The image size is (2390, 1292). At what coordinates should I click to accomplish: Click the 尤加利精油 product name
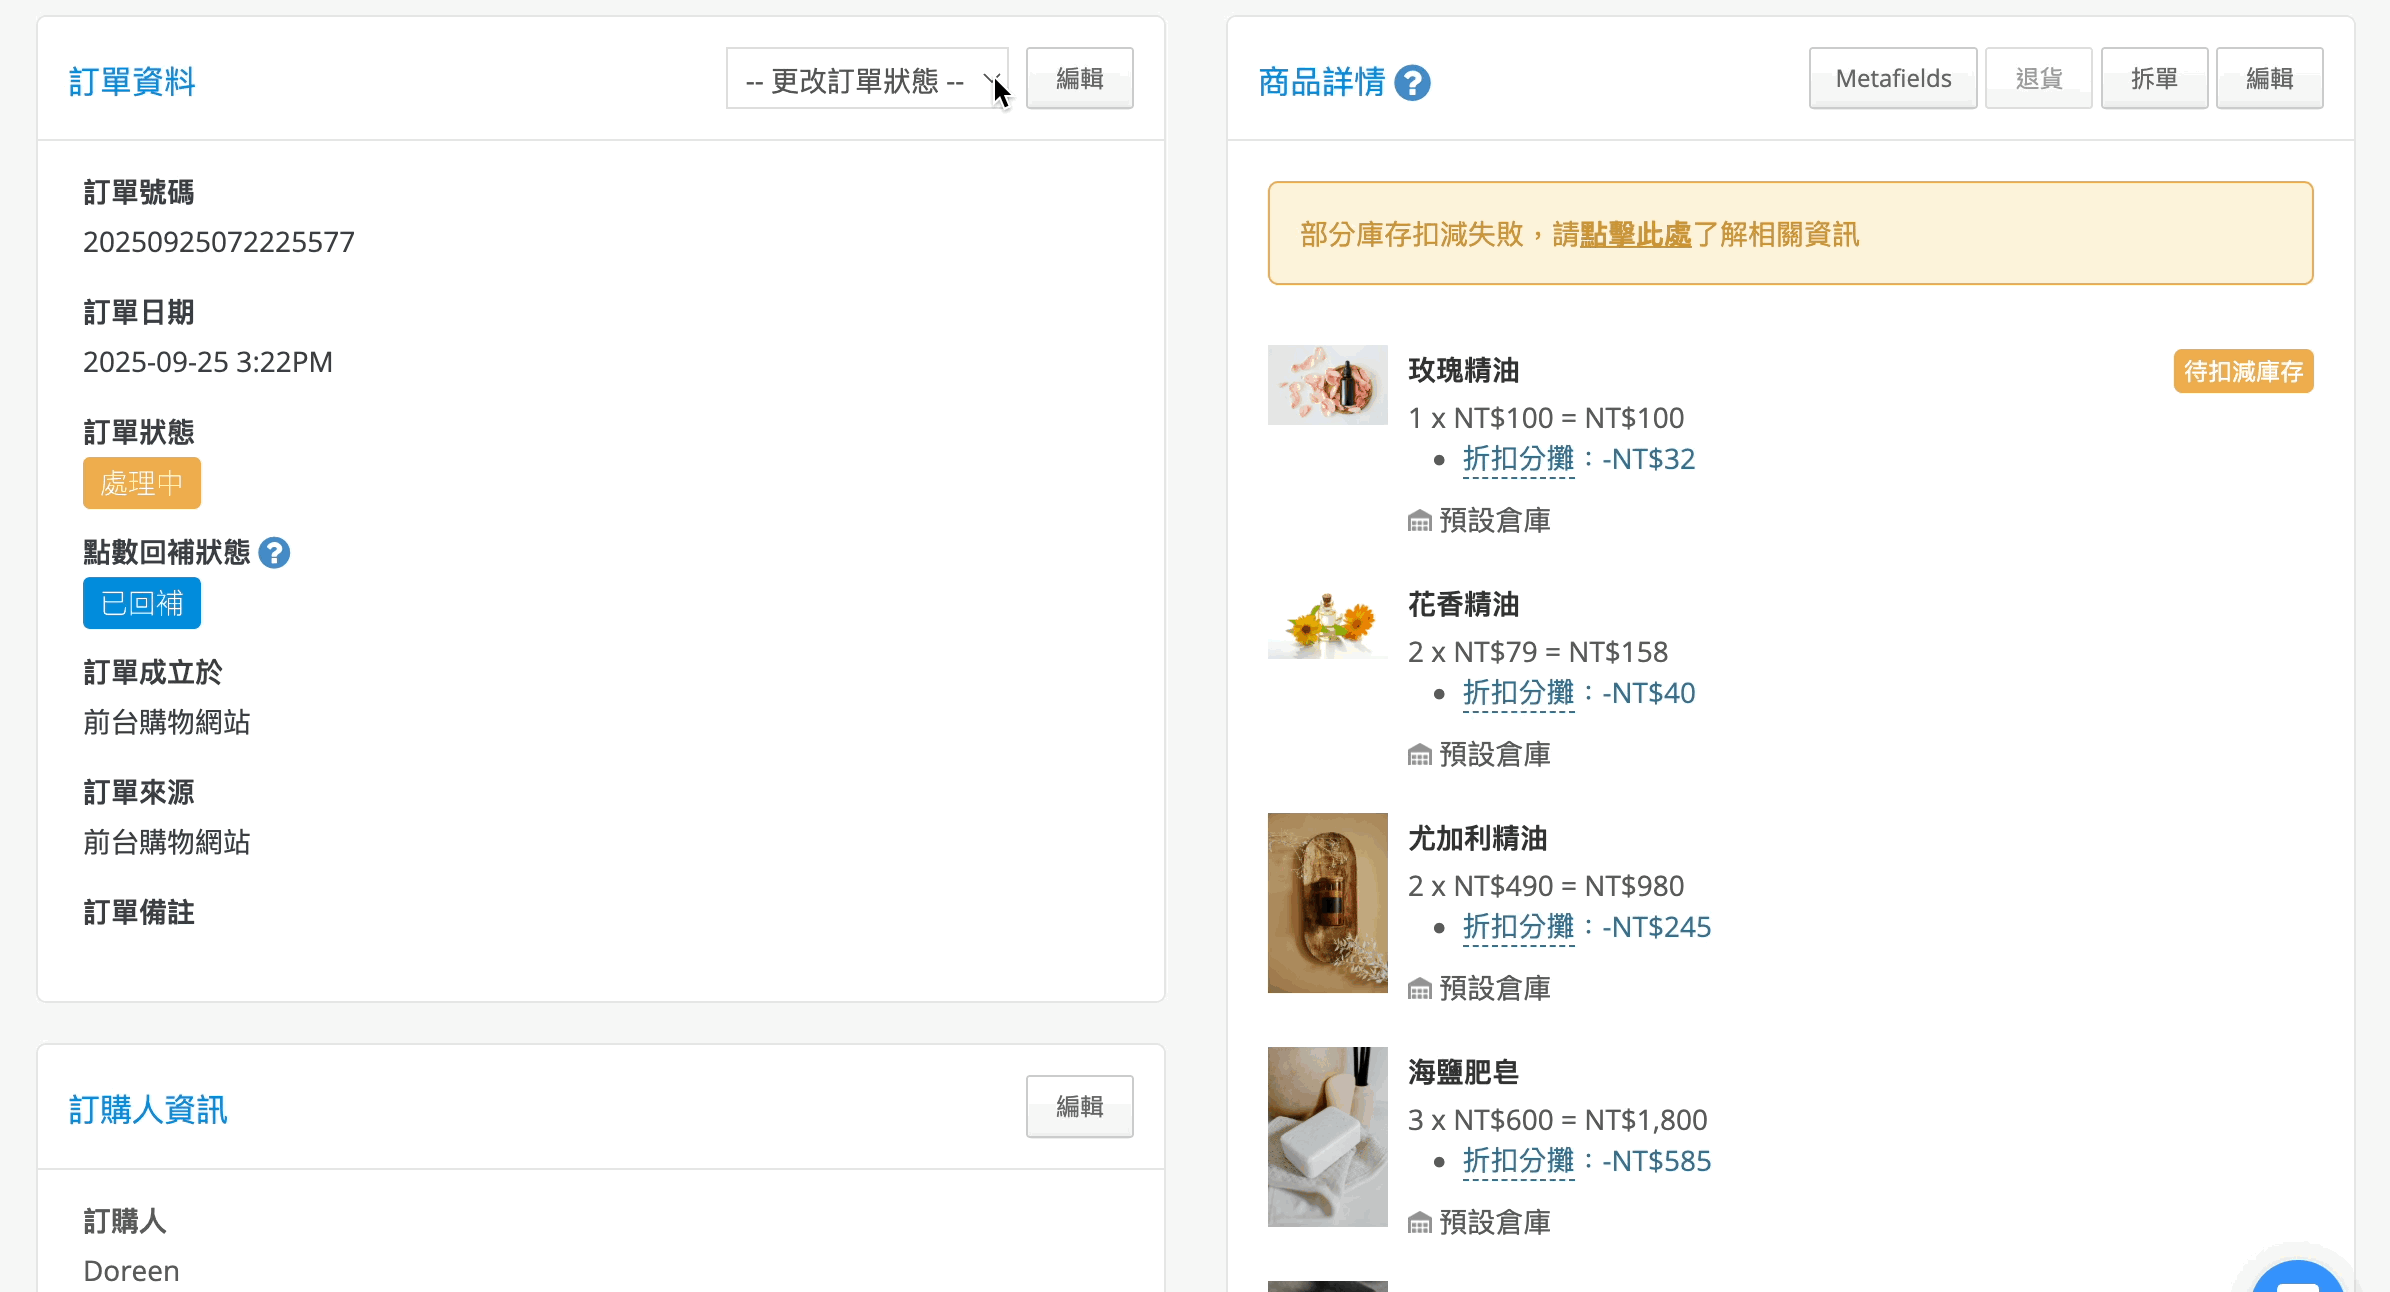[x=1478, y=838]
